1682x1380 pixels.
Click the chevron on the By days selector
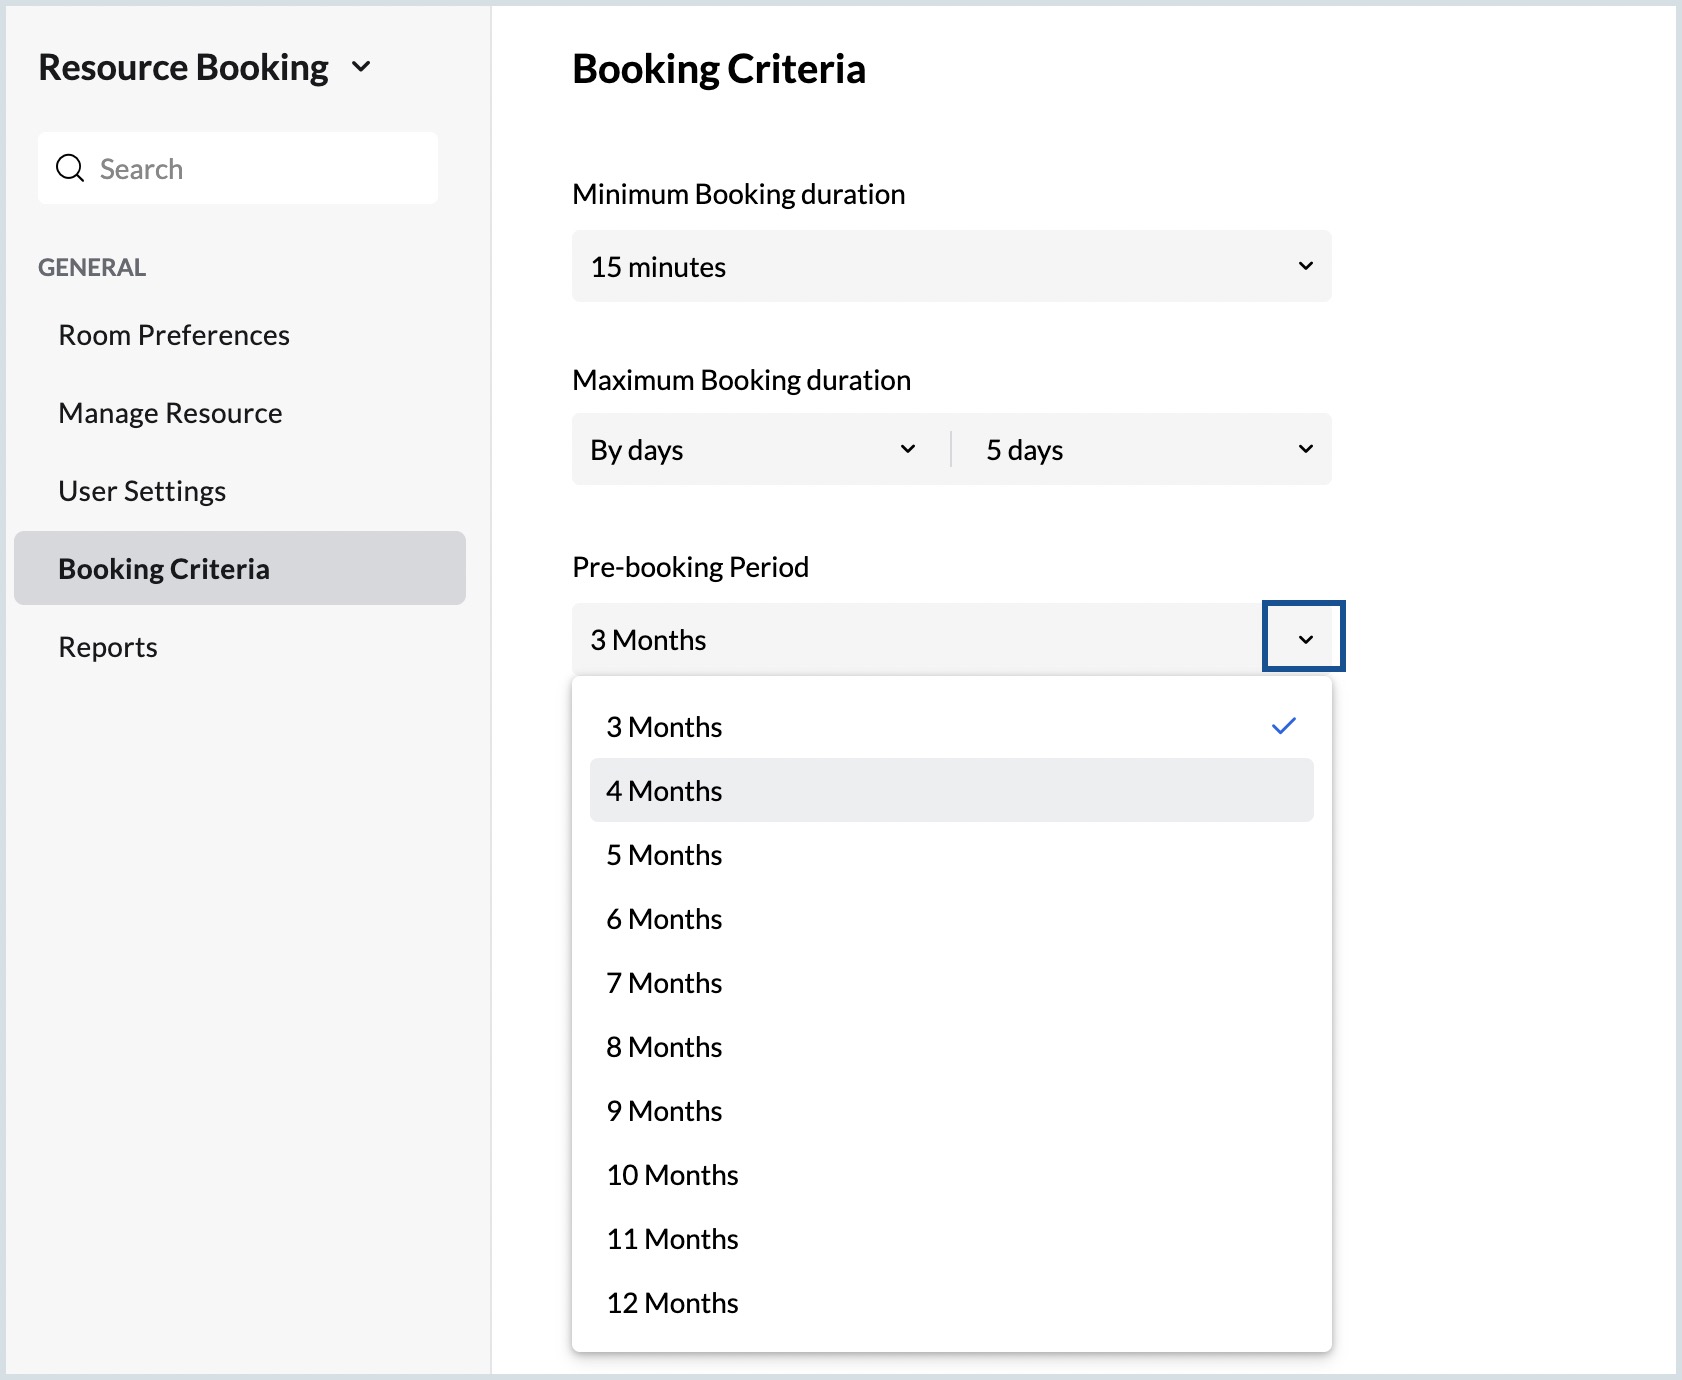910,449
